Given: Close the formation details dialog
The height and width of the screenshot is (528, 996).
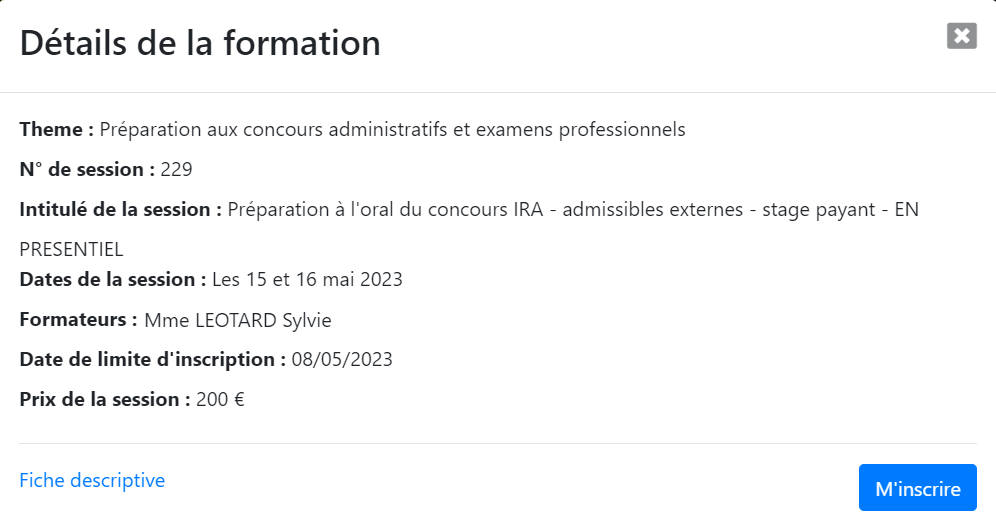Looking at the screenshot, I should 962,36.
